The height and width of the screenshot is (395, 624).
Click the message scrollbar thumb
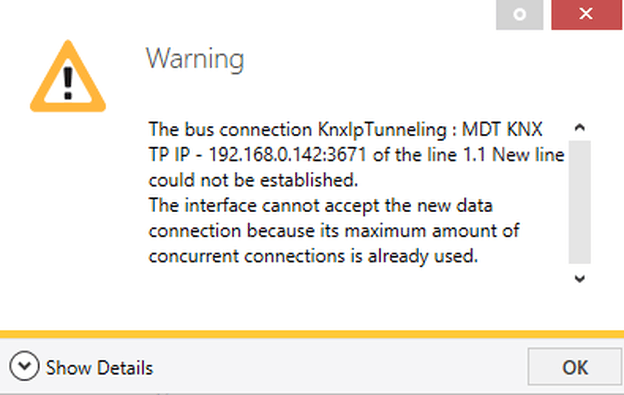pos(579,202)
